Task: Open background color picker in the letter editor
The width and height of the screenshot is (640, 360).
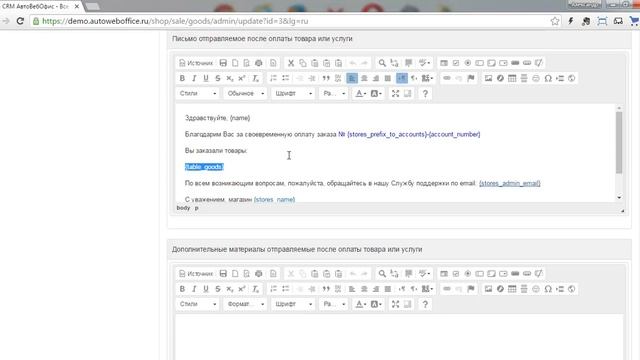Action: point(376,93)
